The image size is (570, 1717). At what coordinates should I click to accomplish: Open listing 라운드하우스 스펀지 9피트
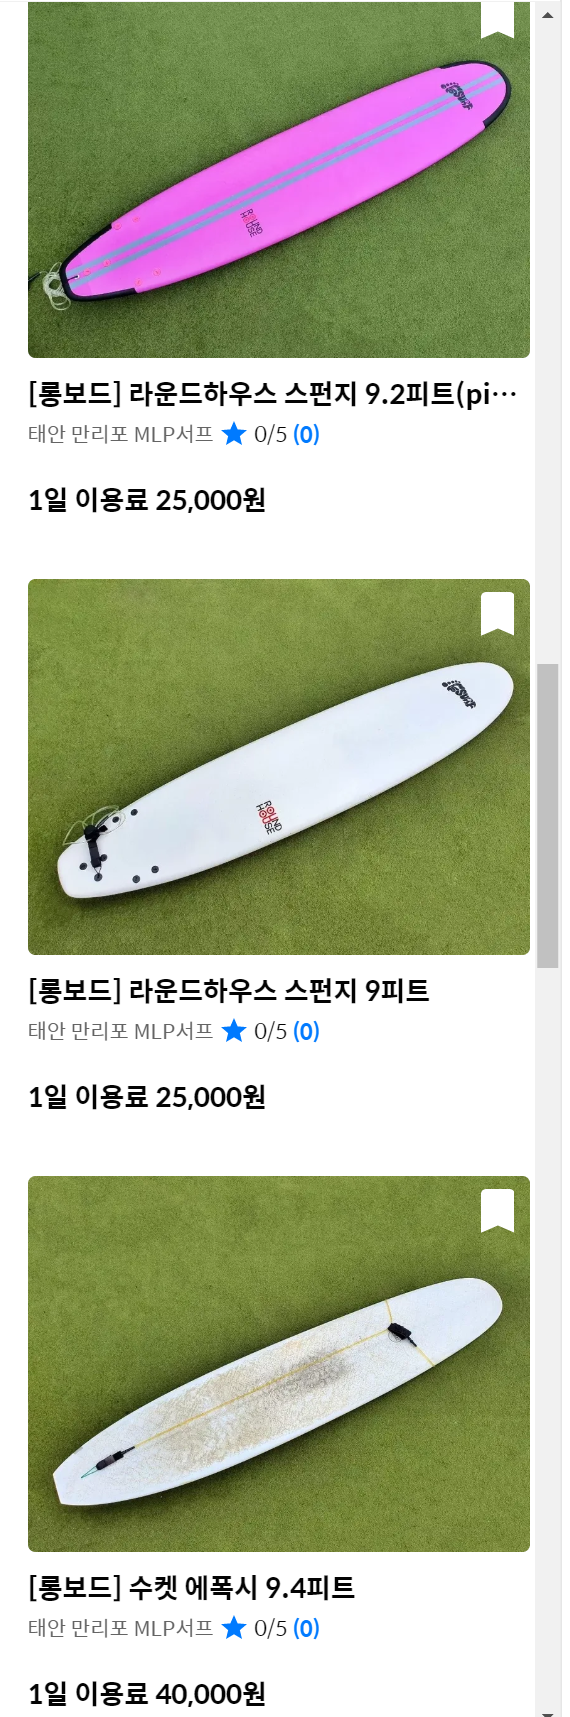229,991
